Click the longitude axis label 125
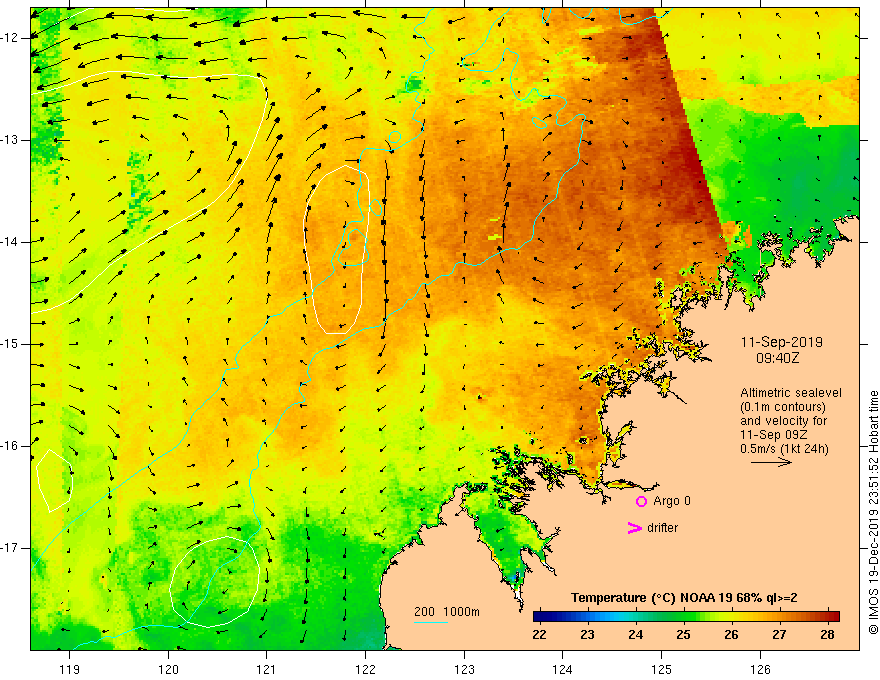Image resolution: width=880 pixels, height=680 pixels. click(662, 669)
